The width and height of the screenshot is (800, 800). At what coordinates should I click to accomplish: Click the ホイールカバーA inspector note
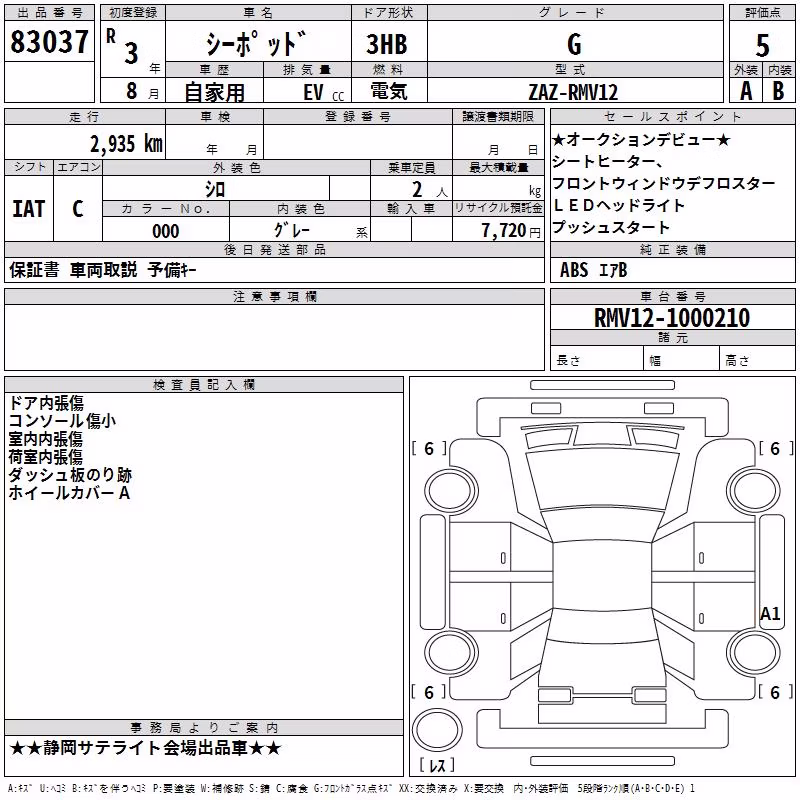click(69, 493)
